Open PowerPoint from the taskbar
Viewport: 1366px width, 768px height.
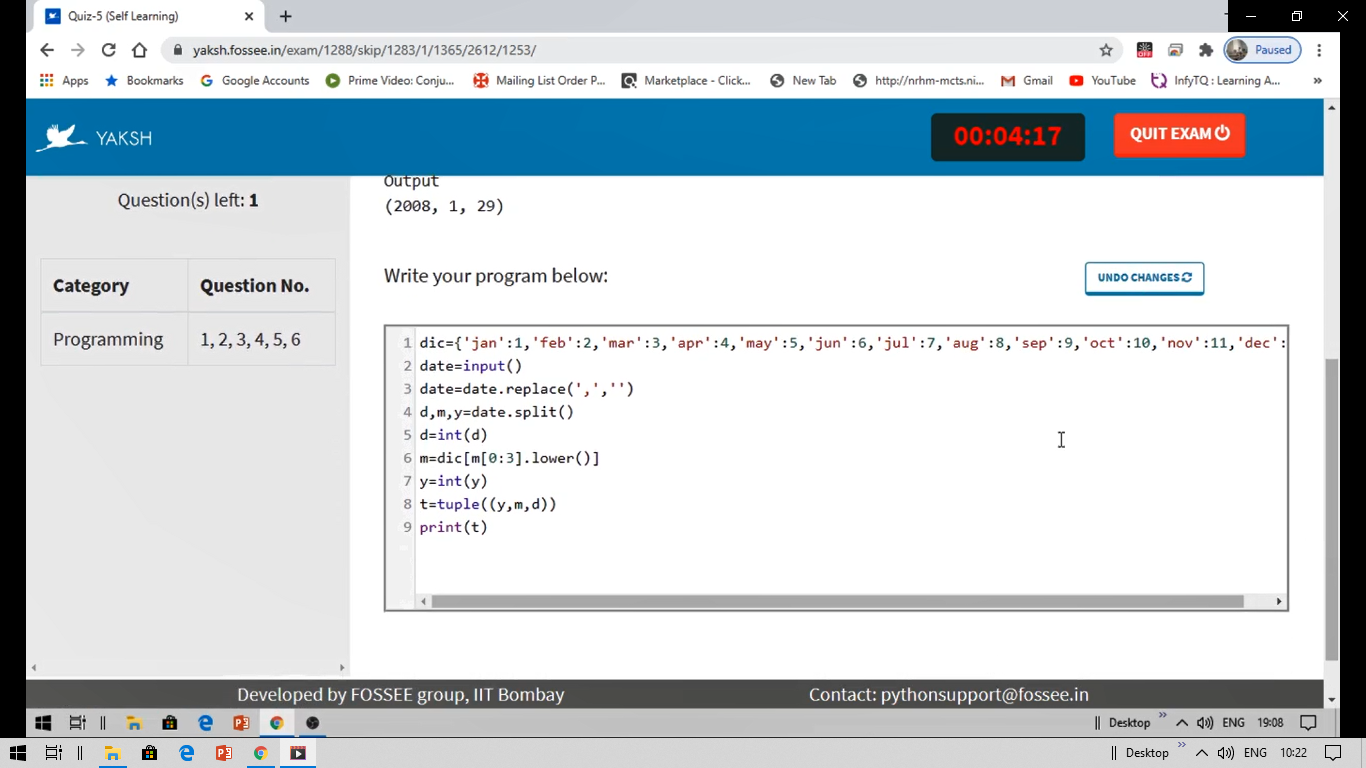240,722
